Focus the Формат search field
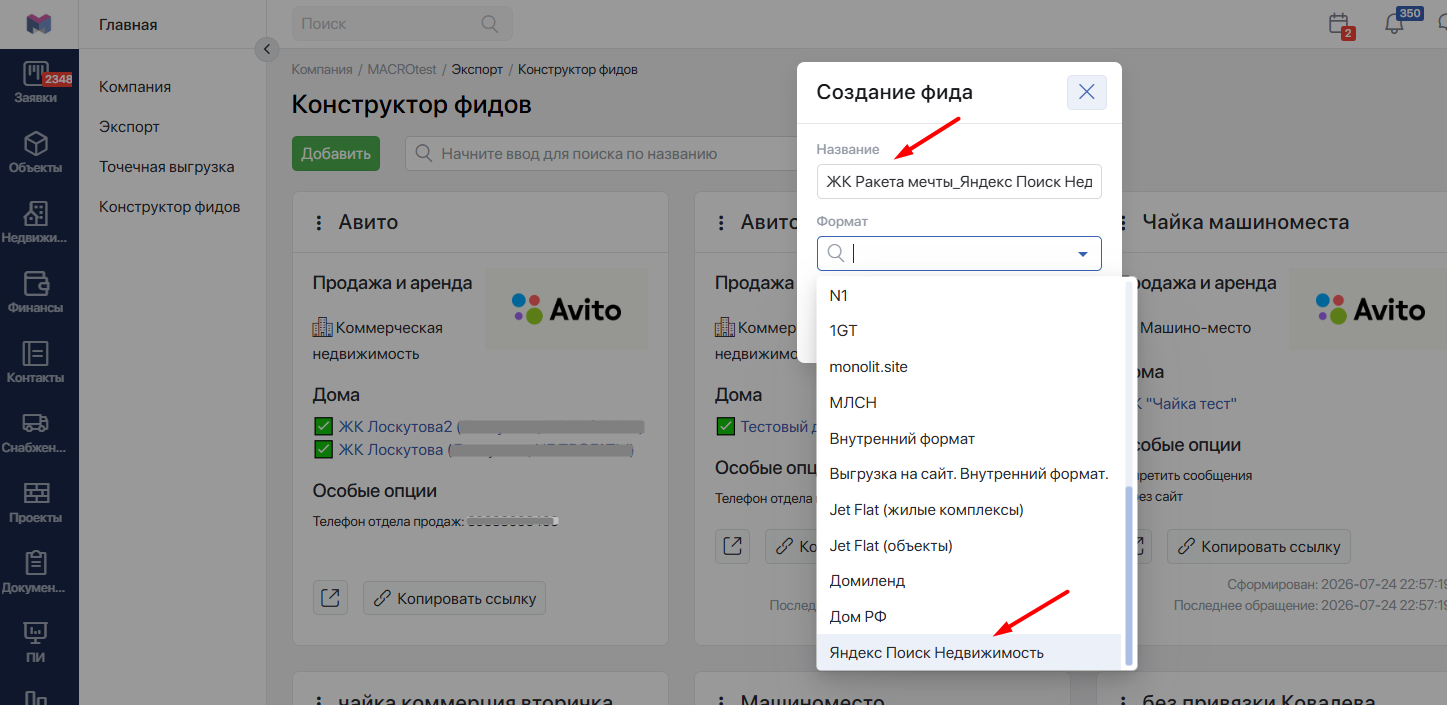 [959, 254]
